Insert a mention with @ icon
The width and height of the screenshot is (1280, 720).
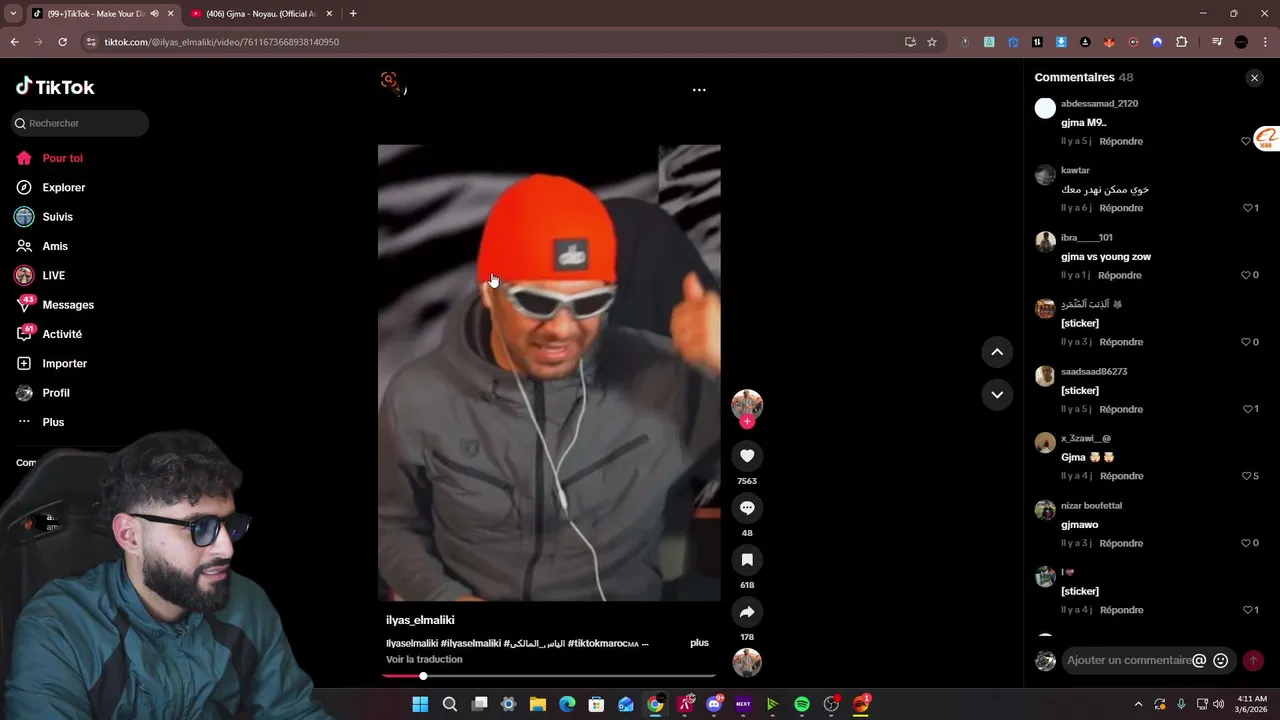1199,660
